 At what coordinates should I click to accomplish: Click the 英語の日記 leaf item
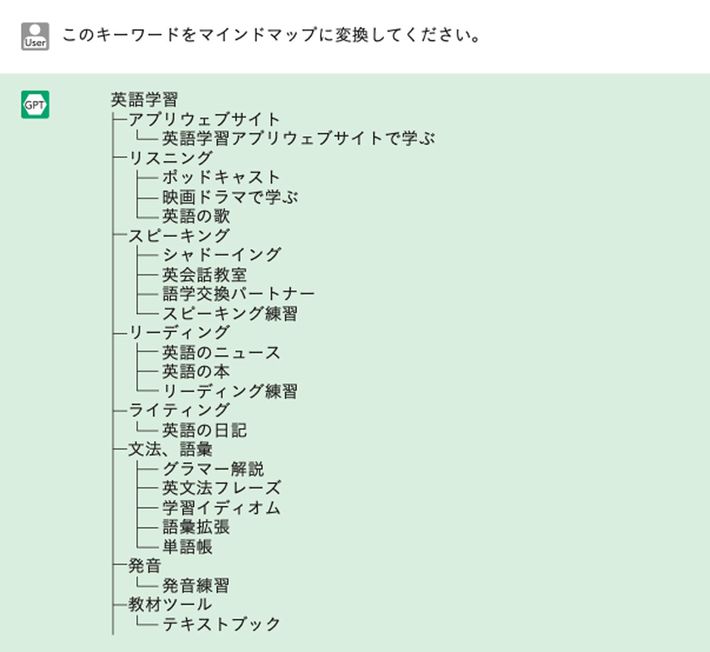tap(205, 431)
